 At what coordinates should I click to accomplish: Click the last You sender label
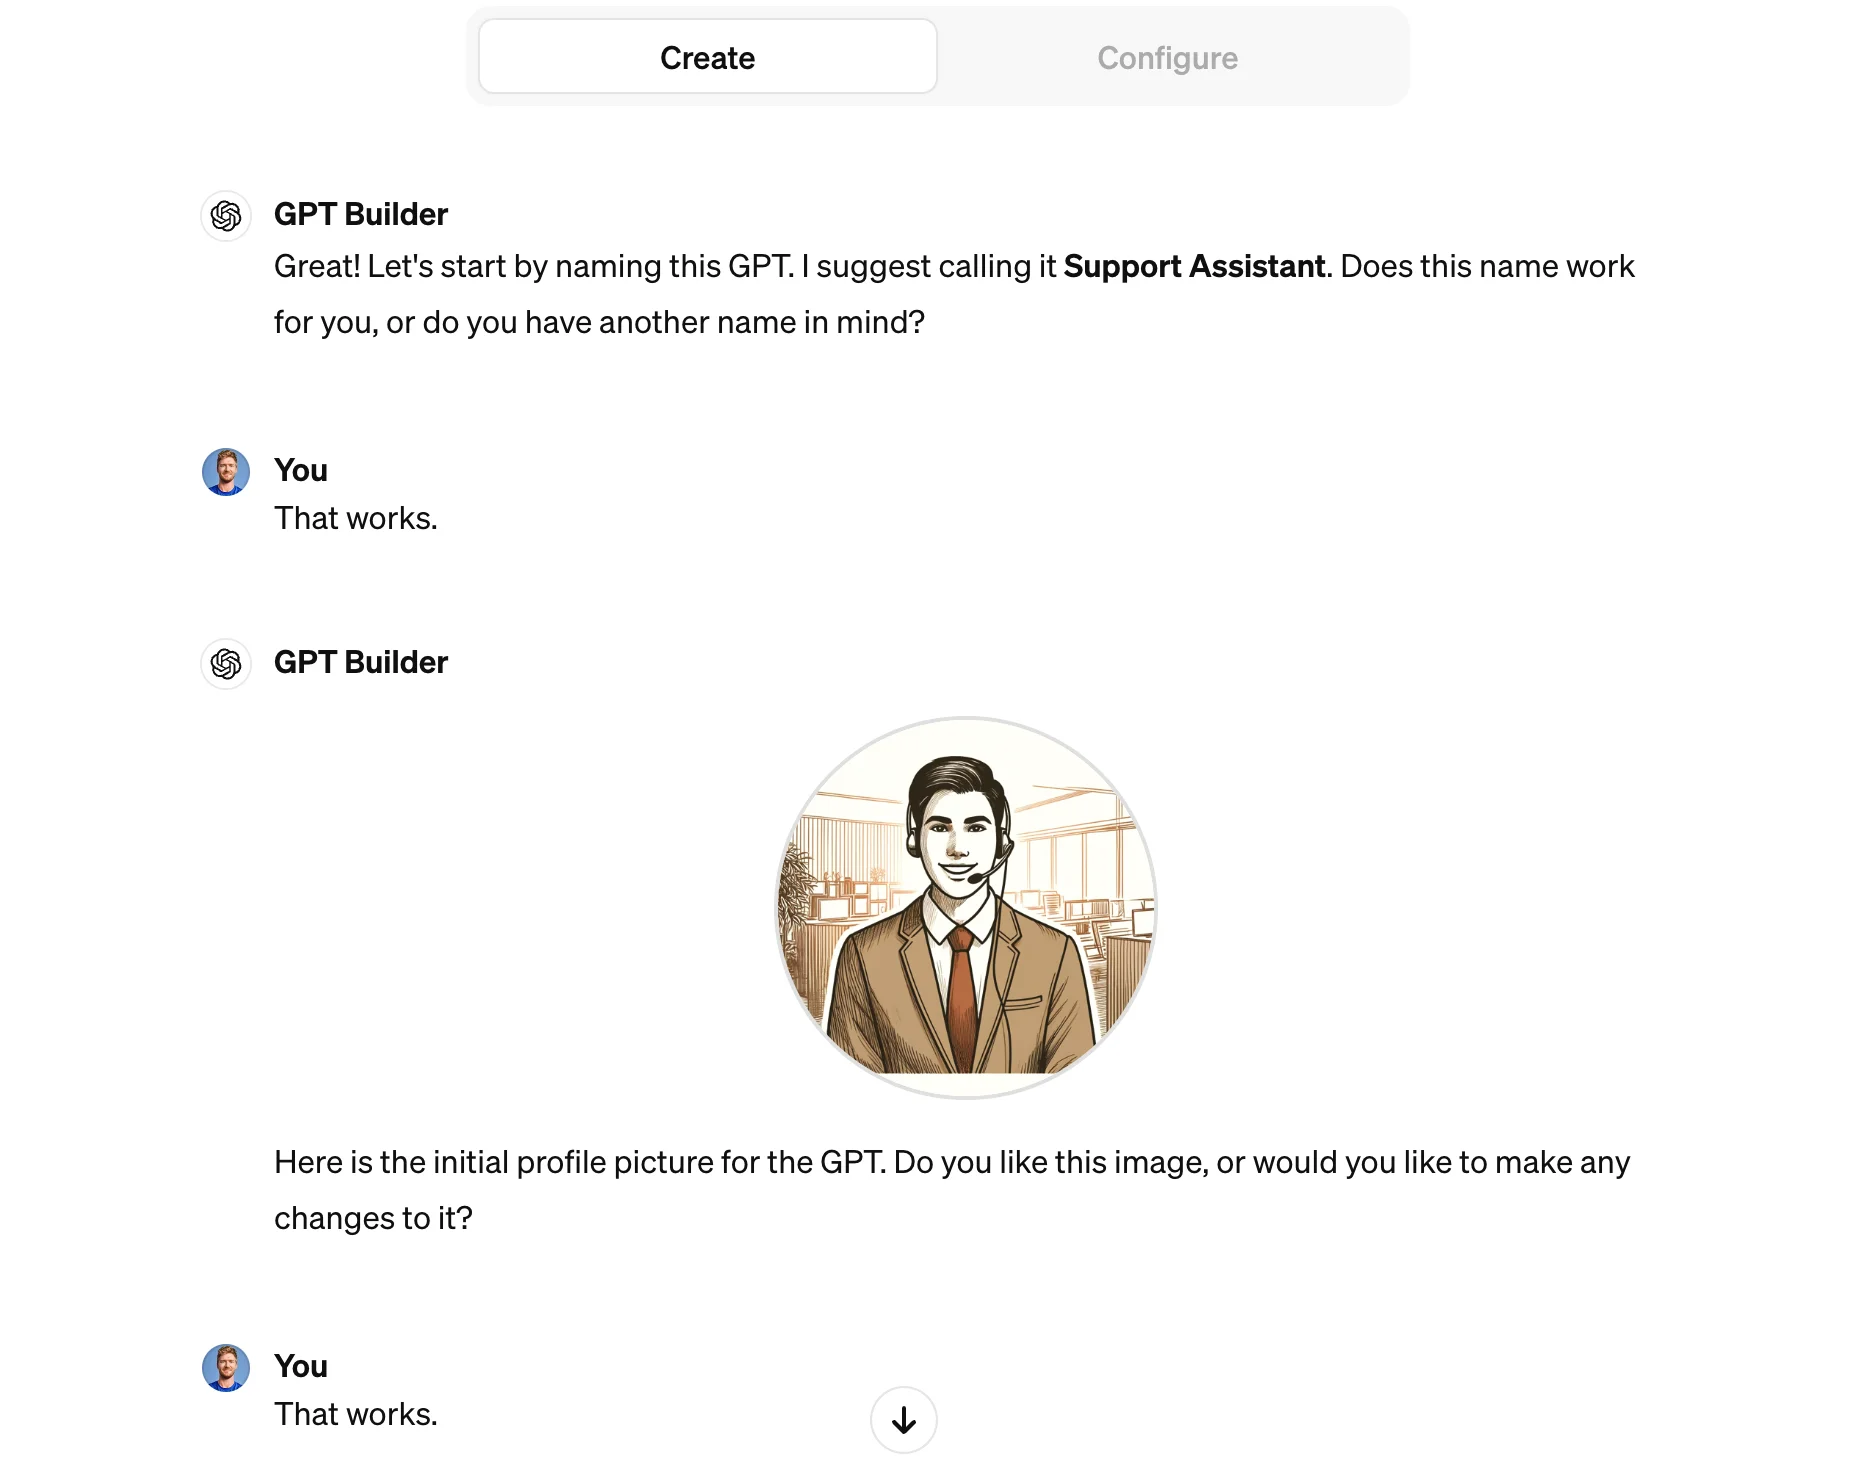(x=301, y=1366)
